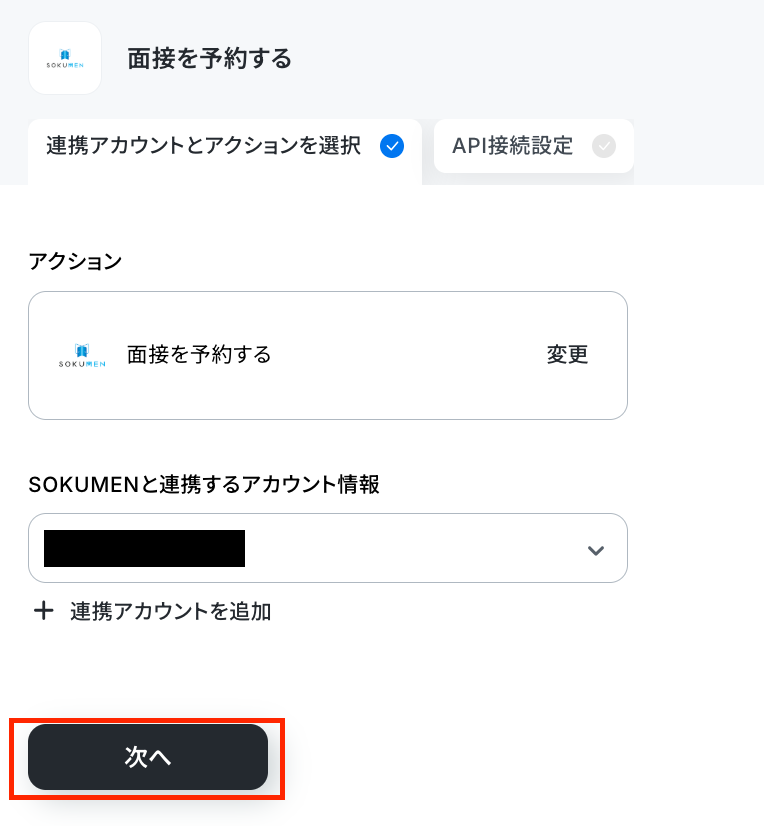Click 連携アカウントを追加 link
The image size is (764, 826).
170,612
